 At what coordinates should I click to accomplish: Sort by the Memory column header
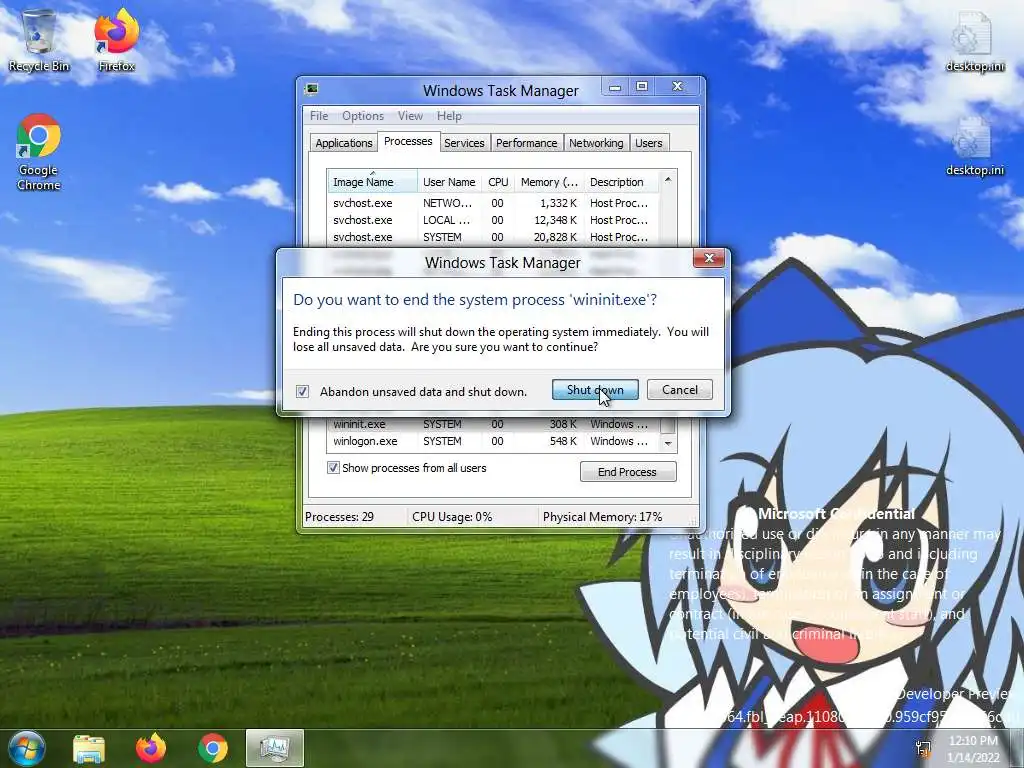[549, 182]
